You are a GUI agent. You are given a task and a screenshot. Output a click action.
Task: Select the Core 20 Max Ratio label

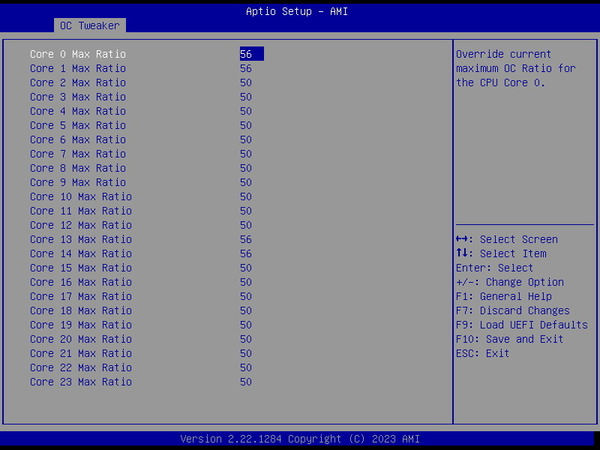(81, 339)
